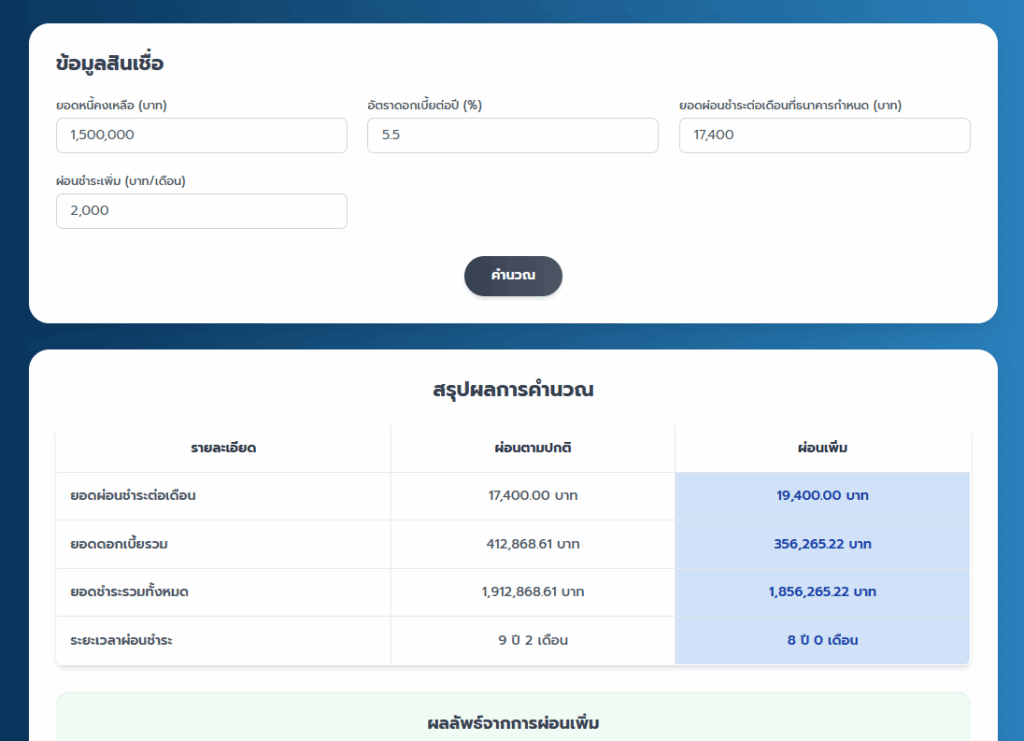Click the สรุปผลการคำนวณ heading
The width and height of the screenshot is (1024, 741).
[513, 390]
